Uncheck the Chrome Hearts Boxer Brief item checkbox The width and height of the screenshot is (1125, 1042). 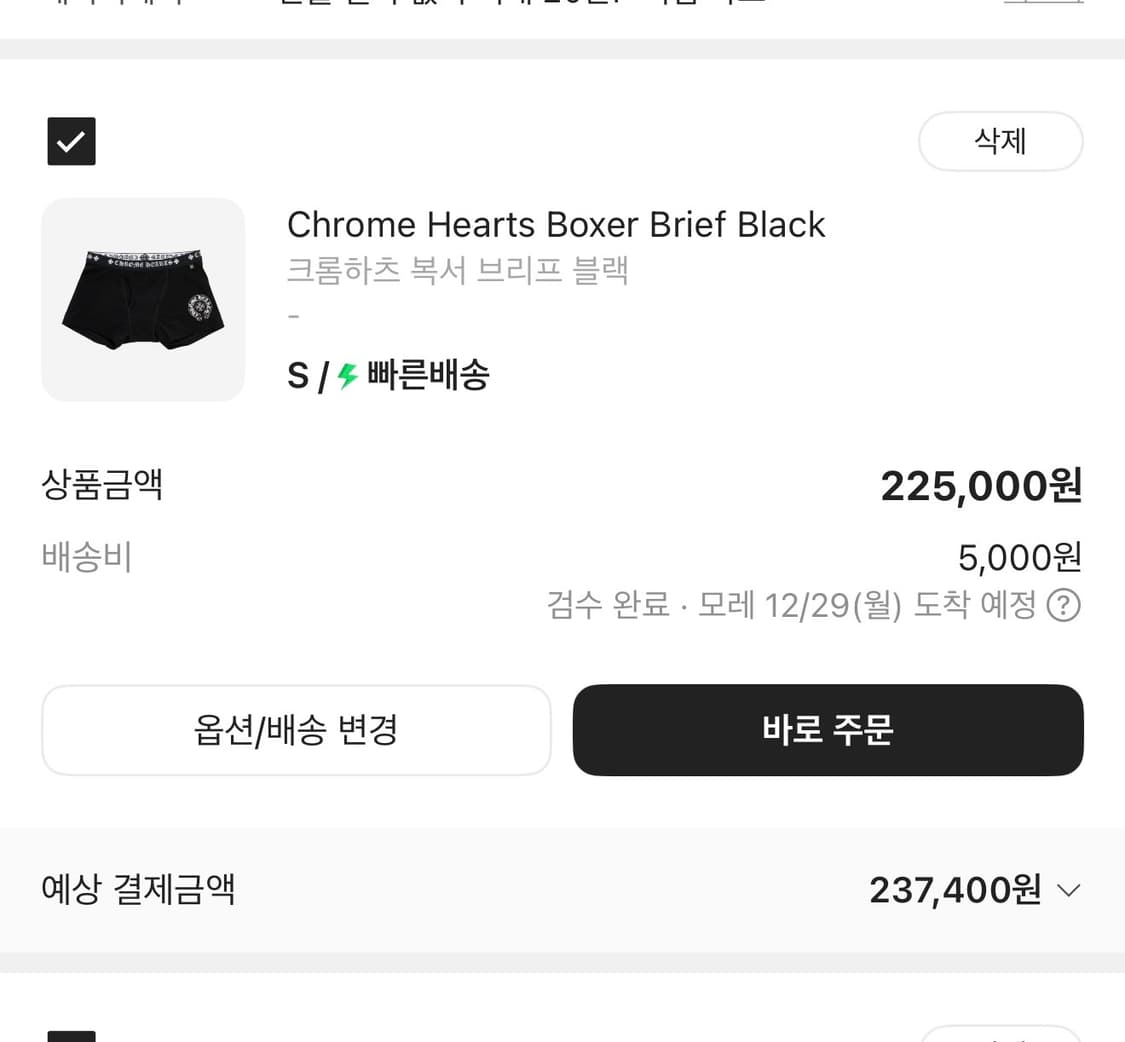(71, 141)
